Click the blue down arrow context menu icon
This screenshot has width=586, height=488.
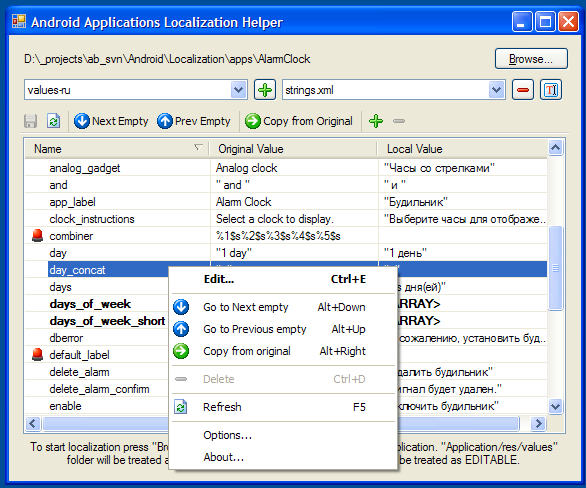(181, 307)
